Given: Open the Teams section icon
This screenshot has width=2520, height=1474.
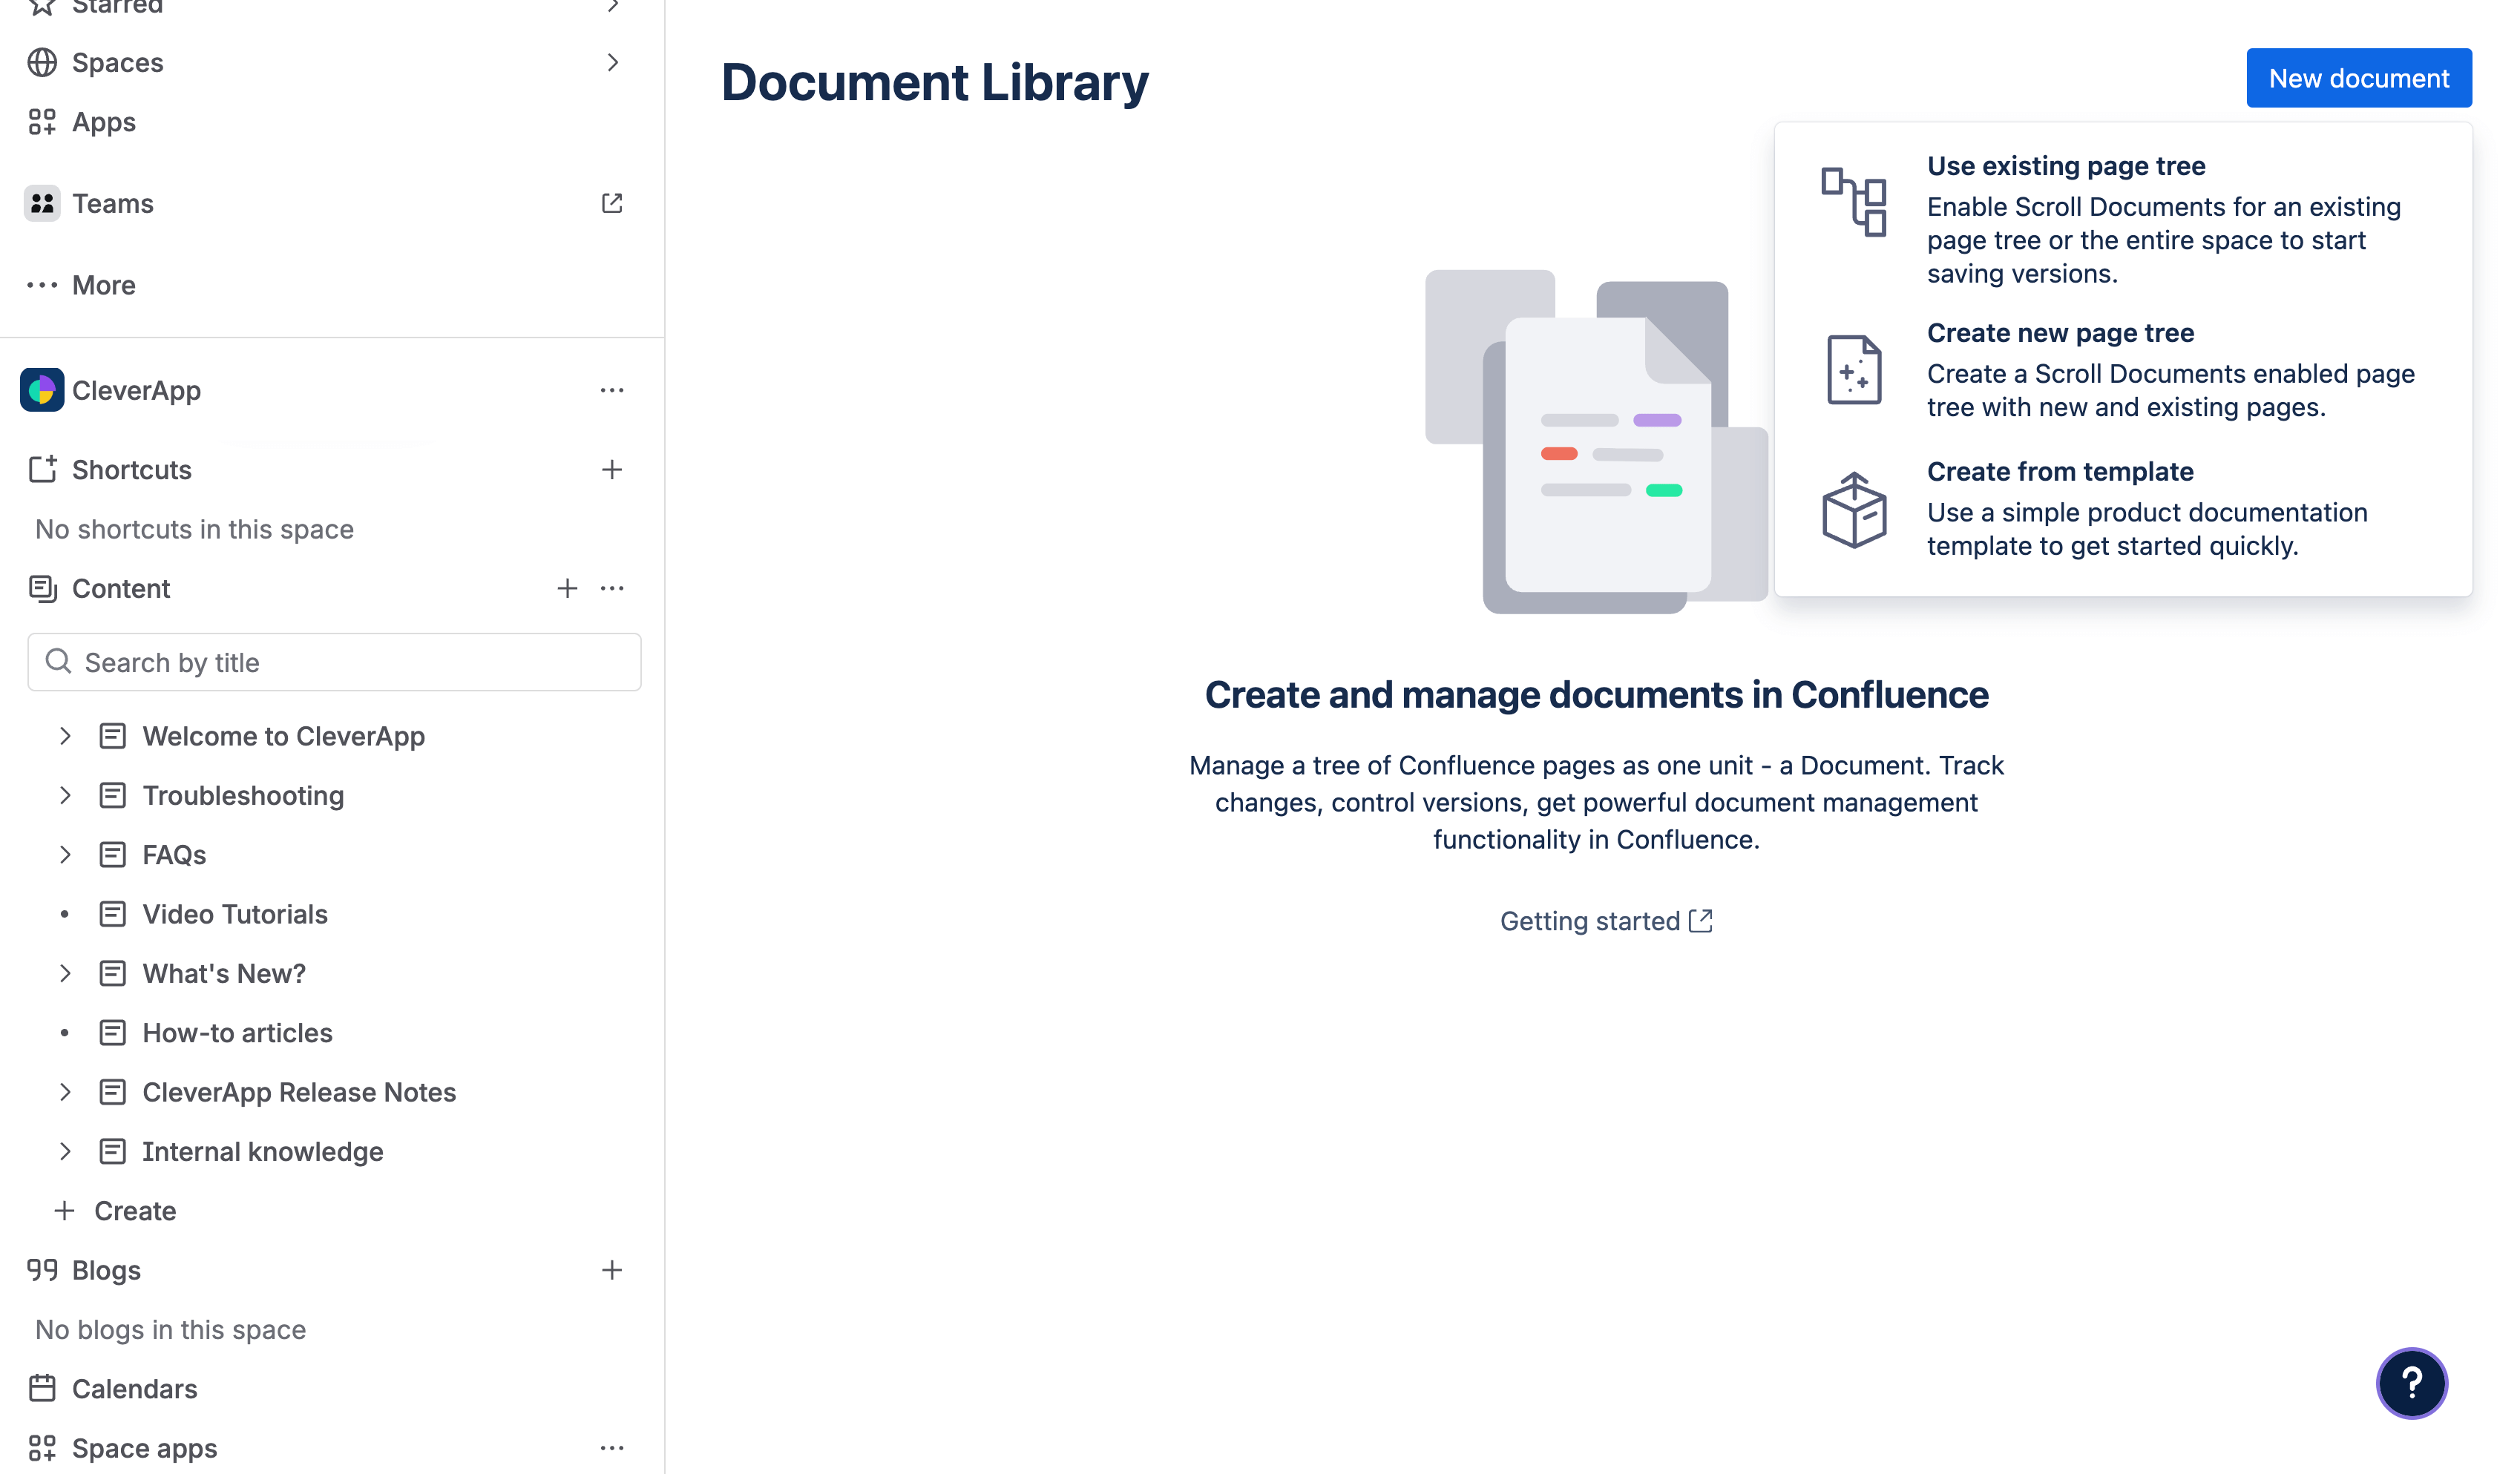Looking at the screenshot, I should click(42, 203).
